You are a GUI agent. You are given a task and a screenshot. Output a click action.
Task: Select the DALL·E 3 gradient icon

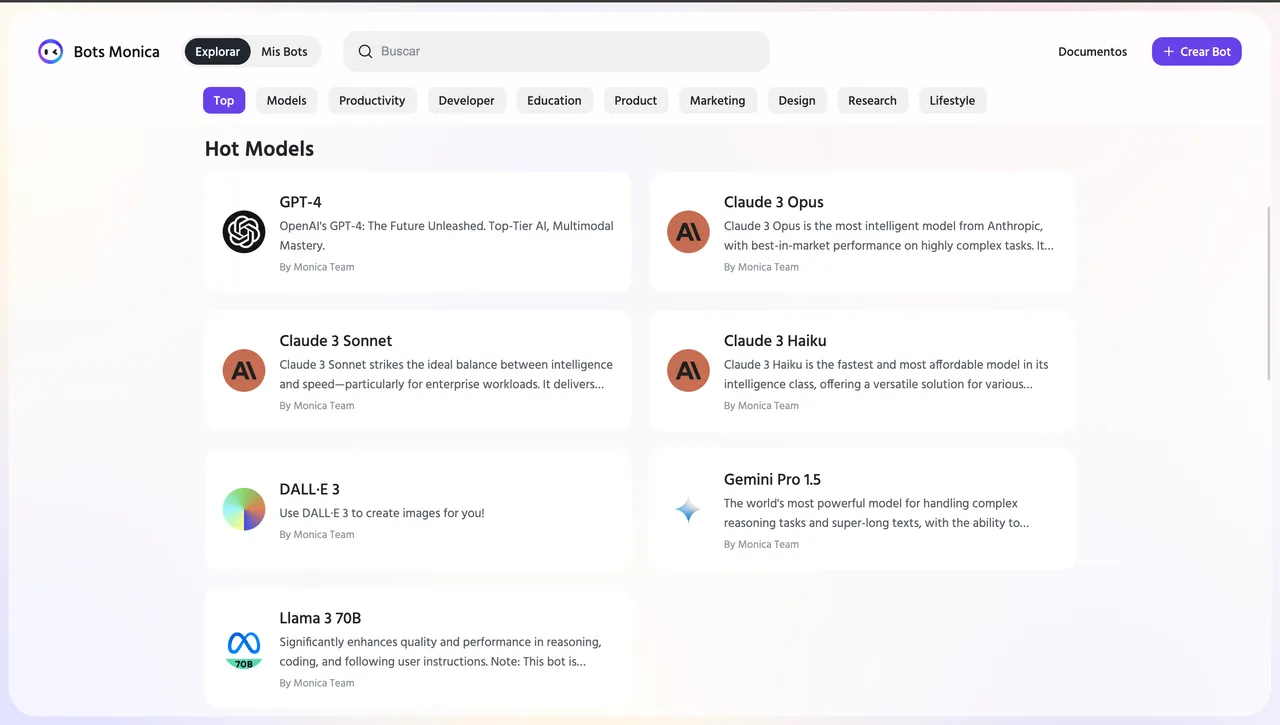(x=244, y=509)
